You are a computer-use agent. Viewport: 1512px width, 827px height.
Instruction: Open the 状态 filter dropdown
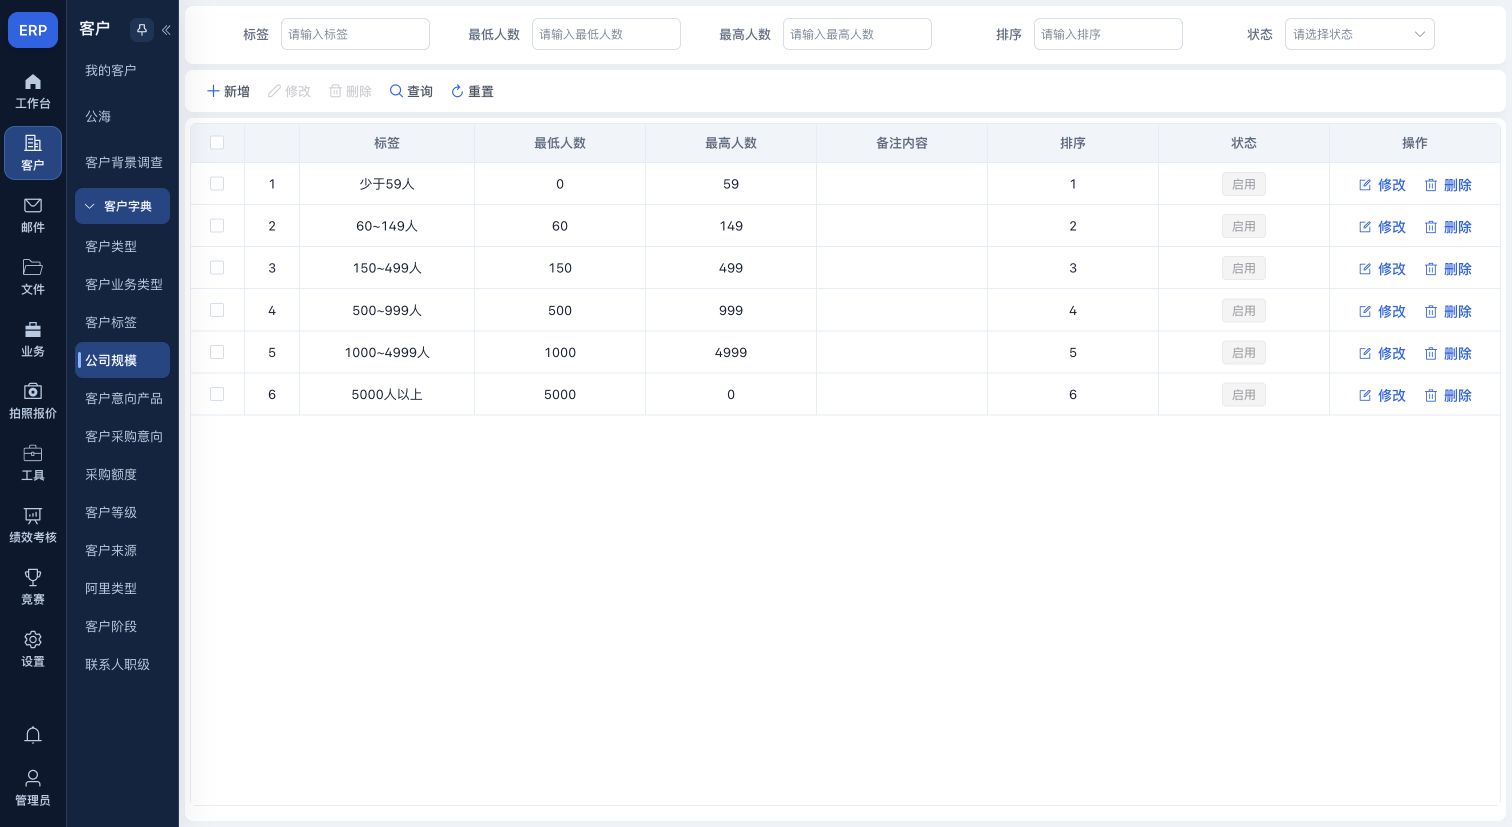click(x=1359, y=34)
